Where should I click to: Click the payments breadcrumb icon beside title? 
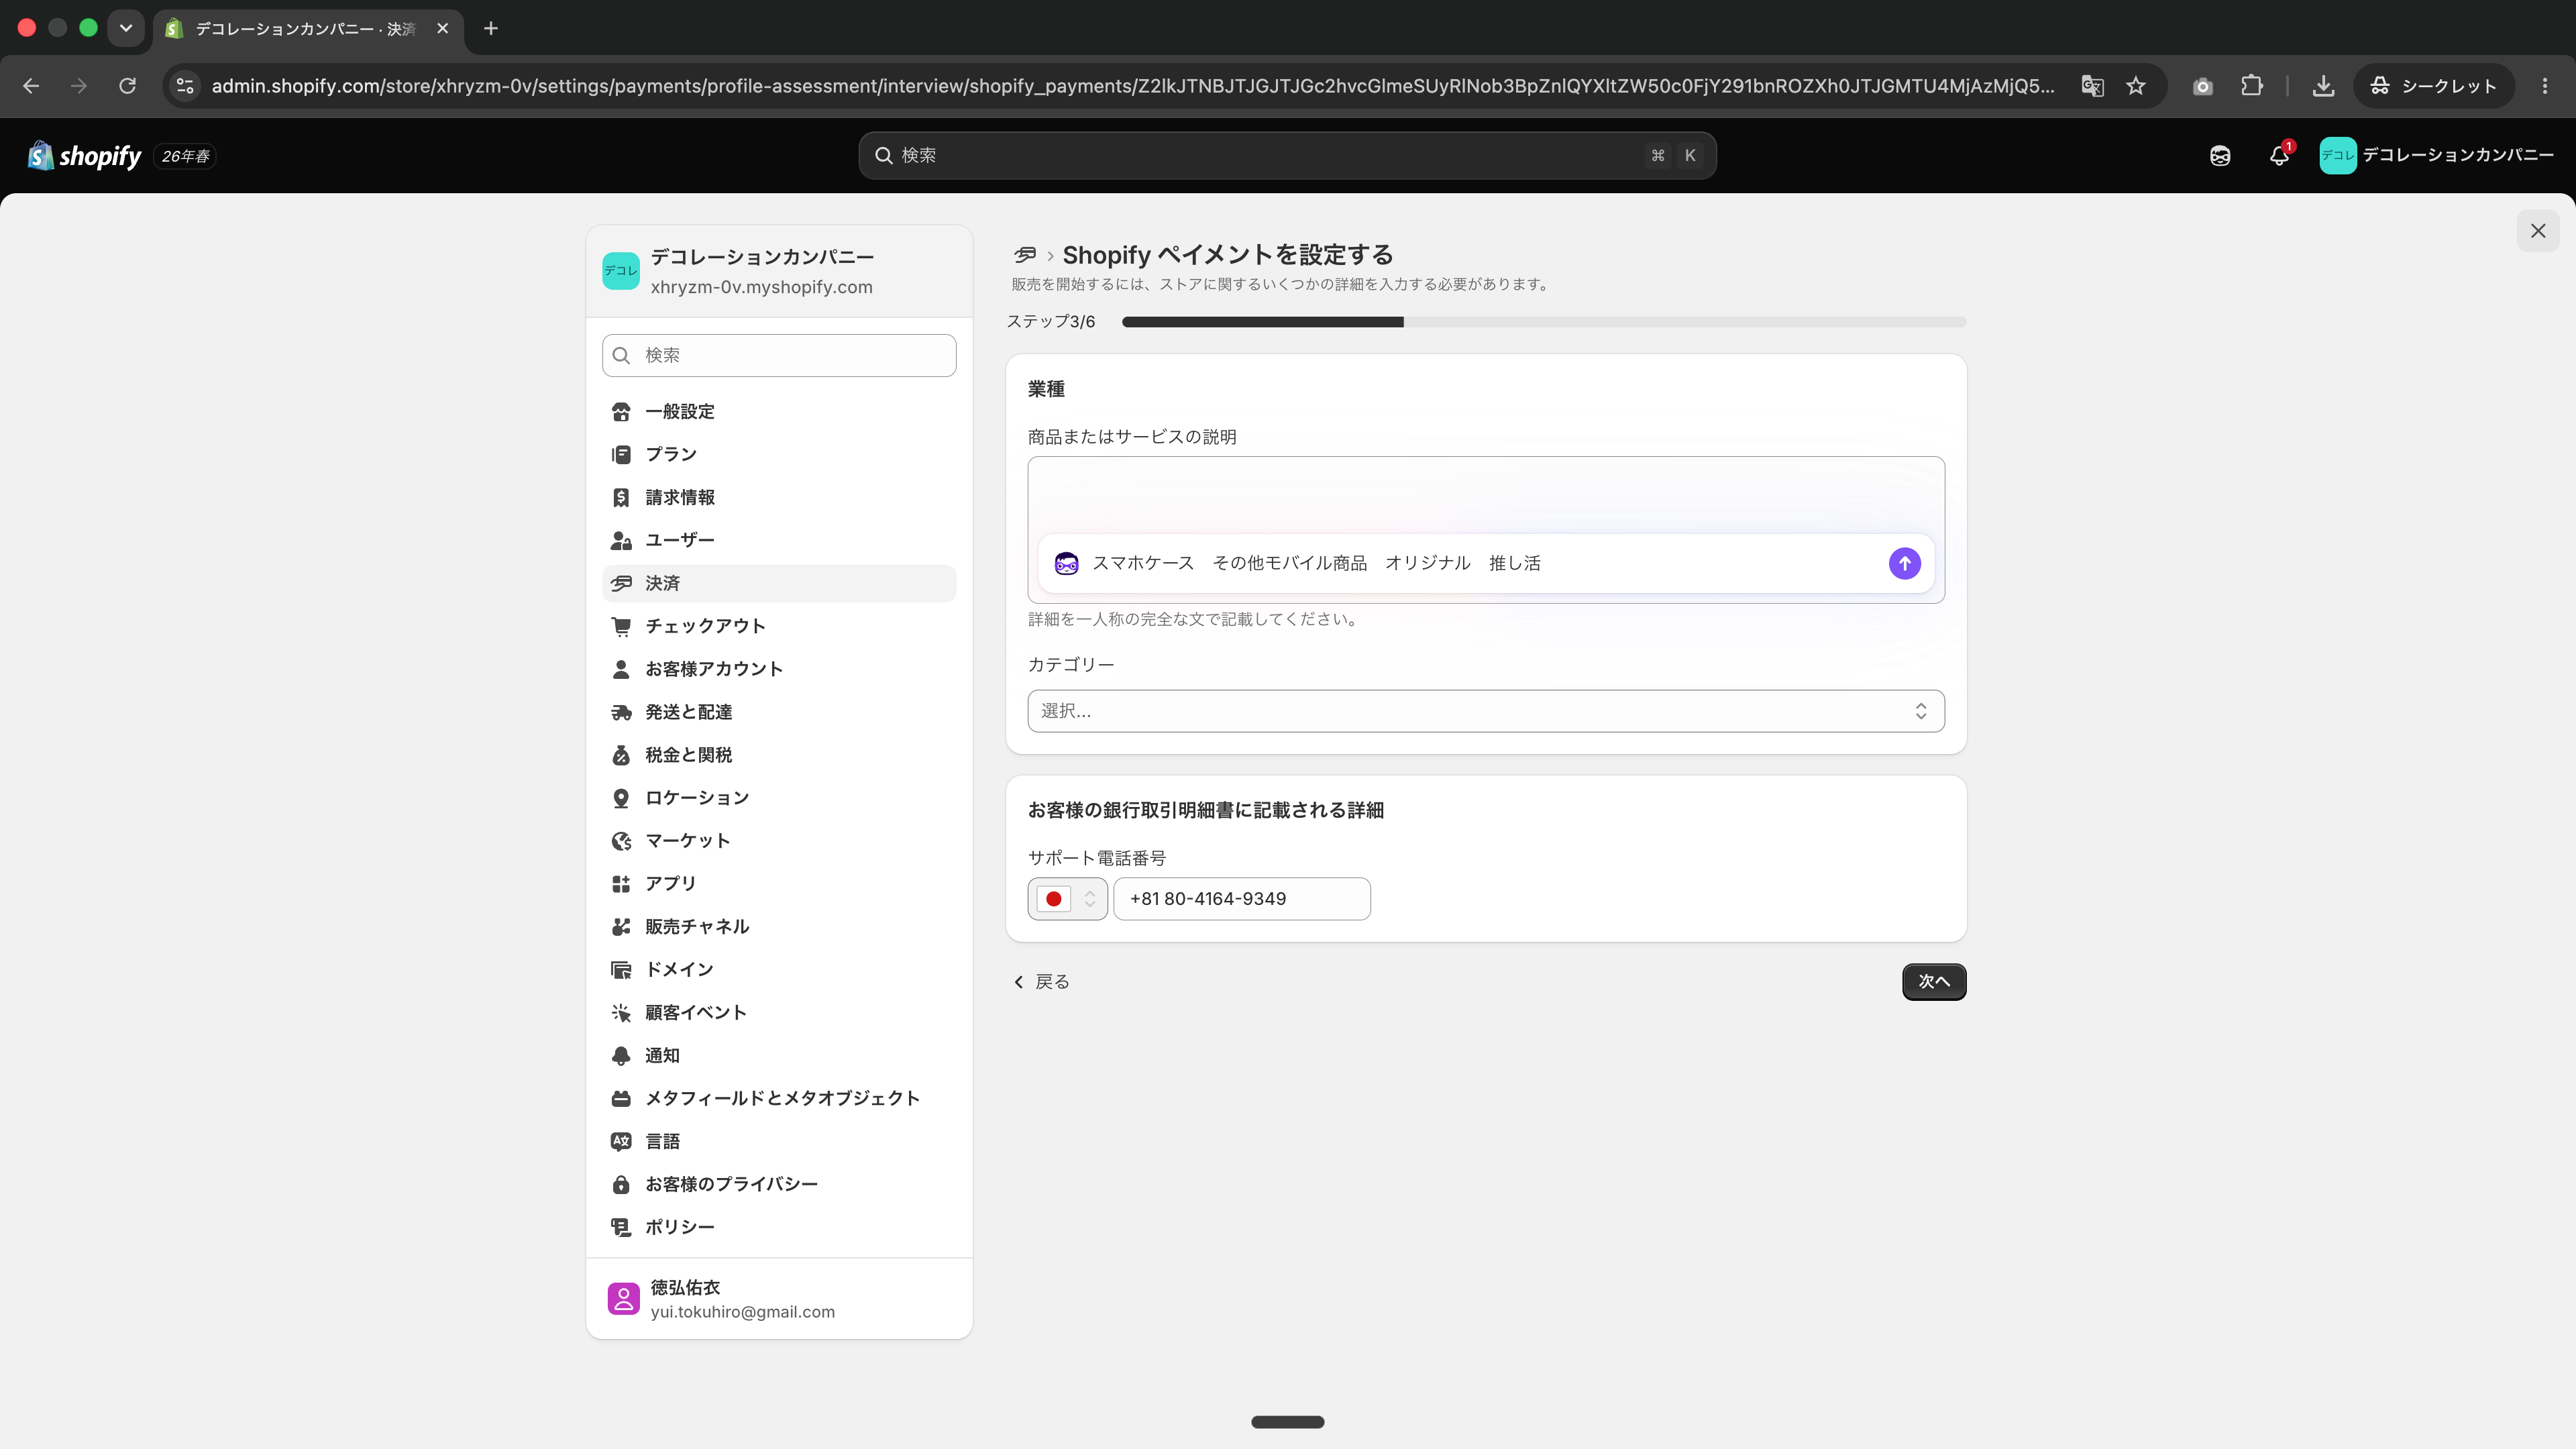point(1025,255)
